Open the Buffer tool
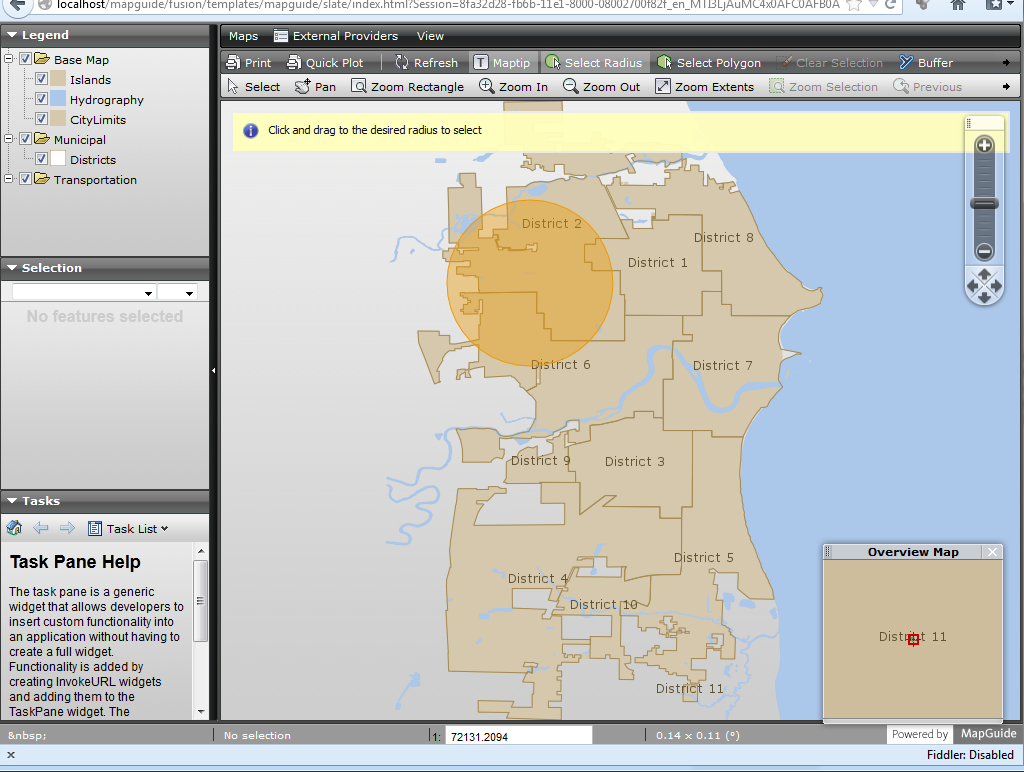The width and height of the screenshot is (1024, 772). coord(925,61)
